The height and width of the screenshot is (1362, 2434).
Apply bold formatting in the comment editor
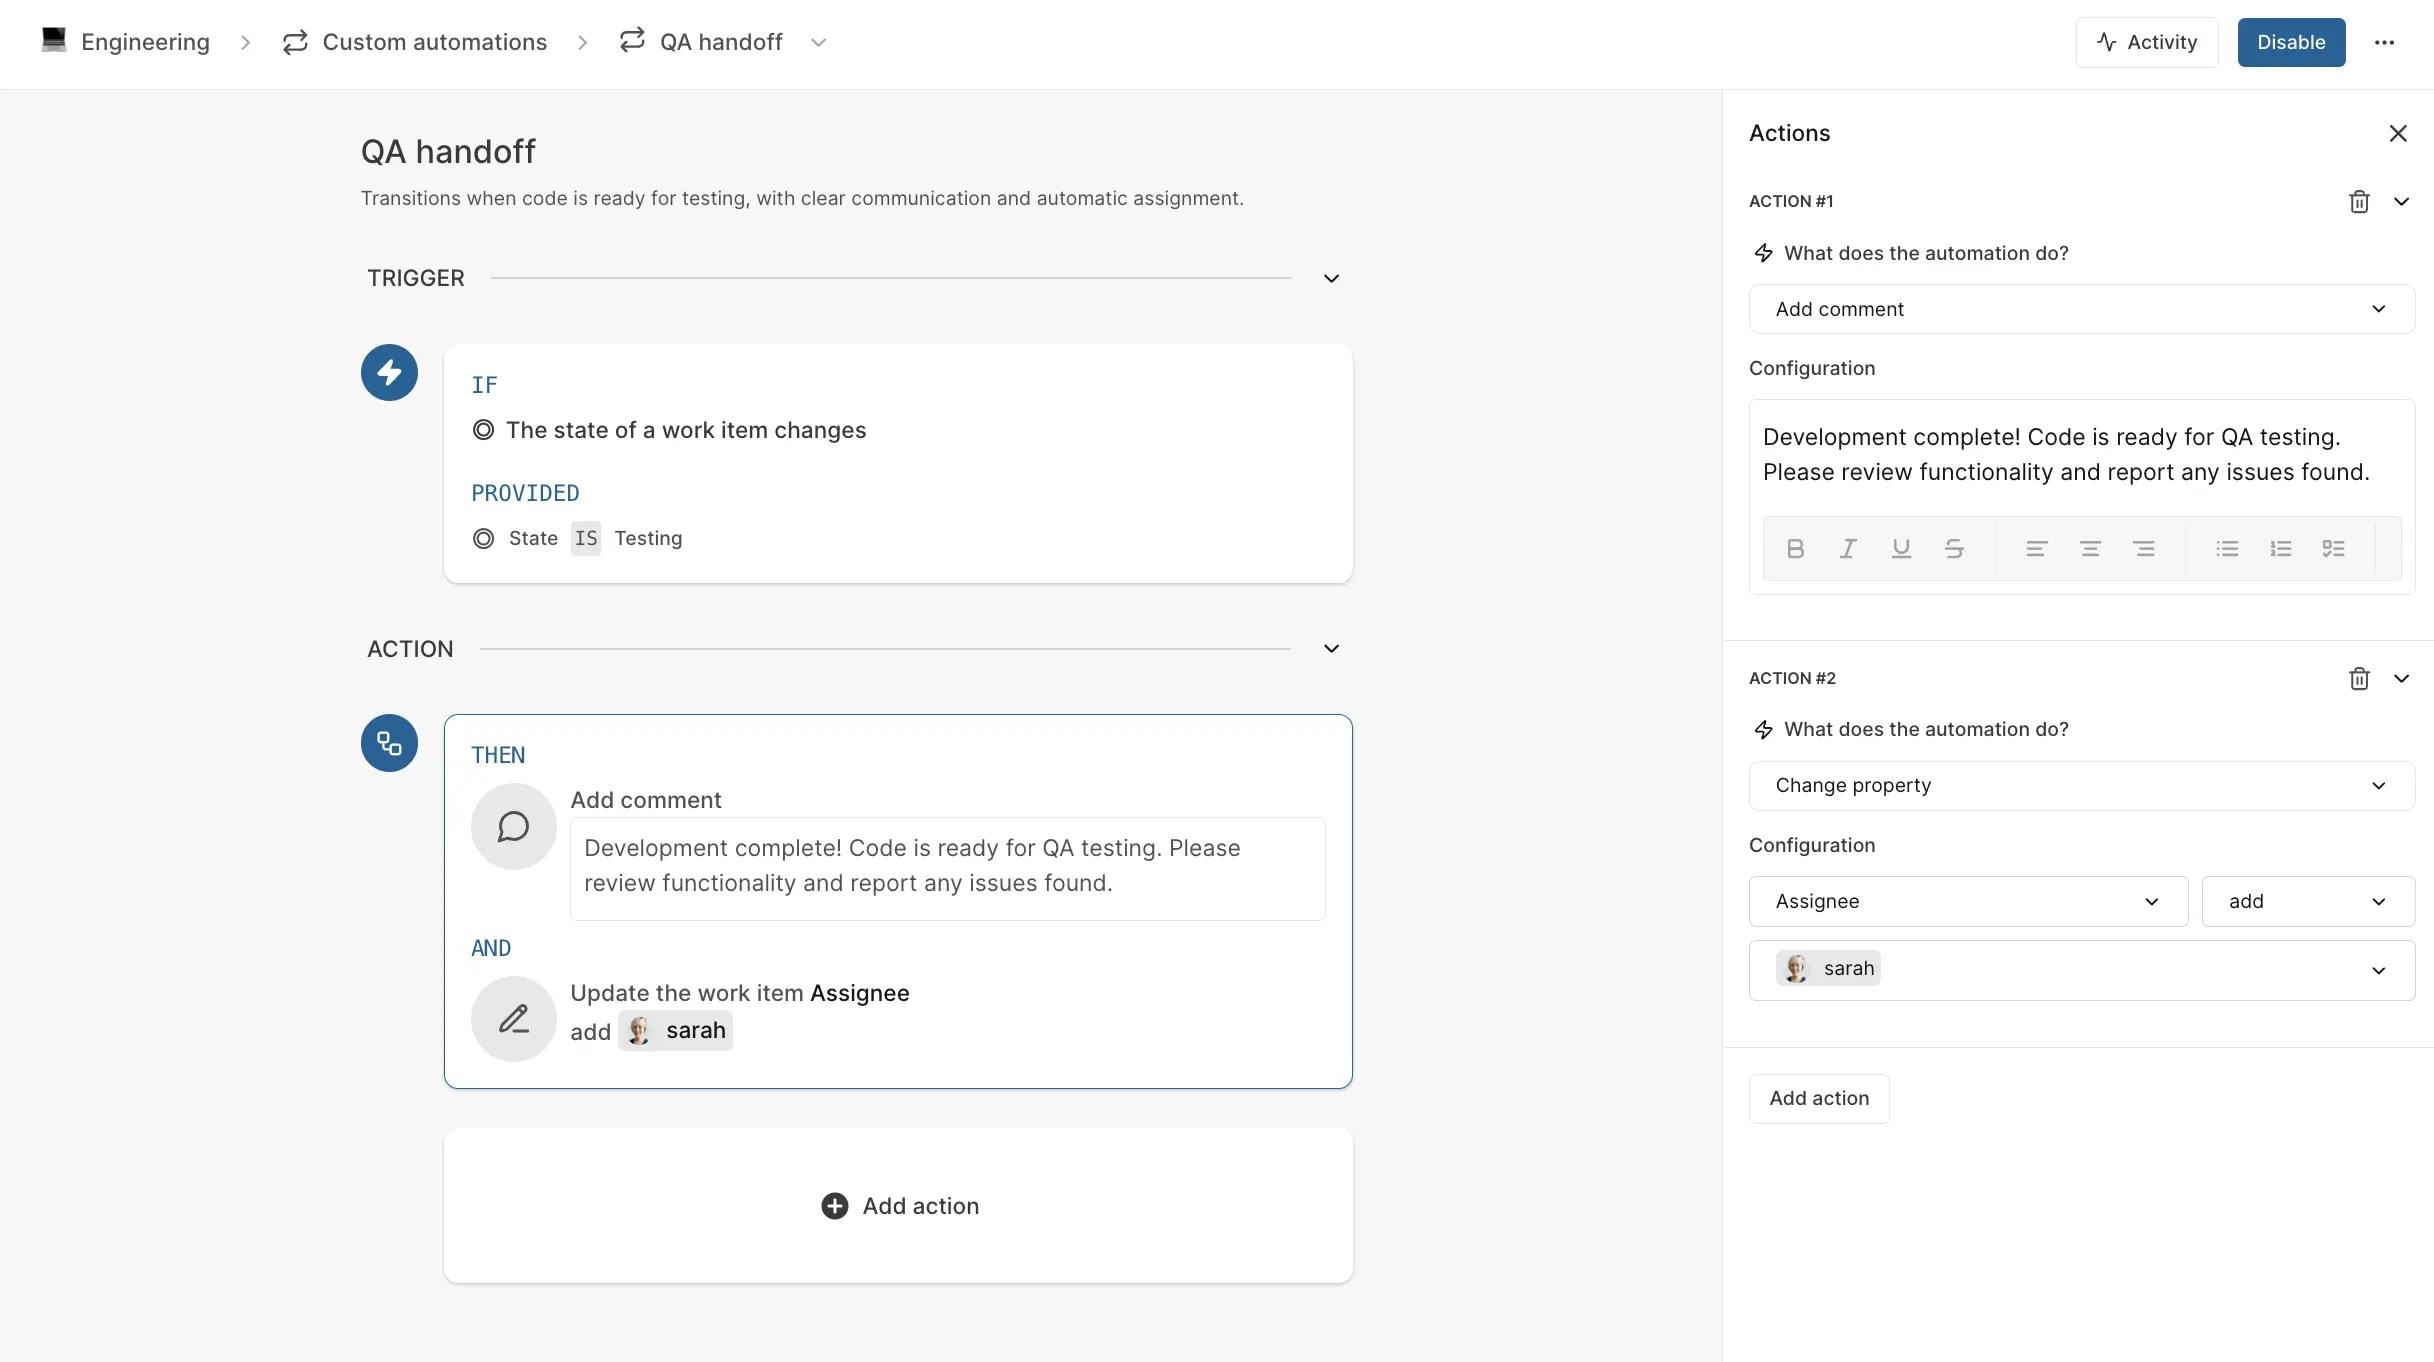click(x=1795, y=548)
